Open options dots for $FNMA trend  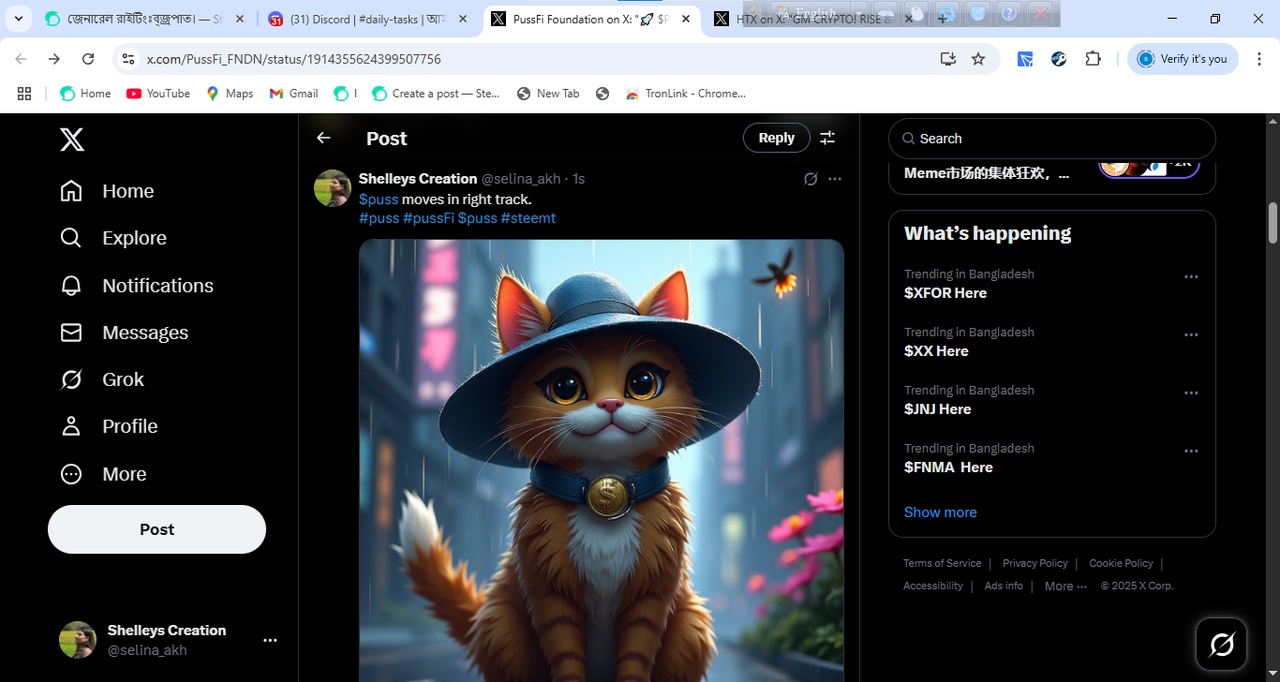(1191, 451)
